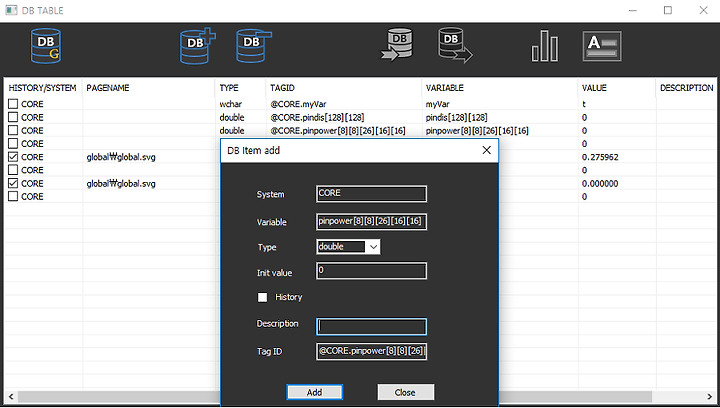Screen dimensions: 720x408
Task: Click the Tag ID input field
Action: click(371, 352)
